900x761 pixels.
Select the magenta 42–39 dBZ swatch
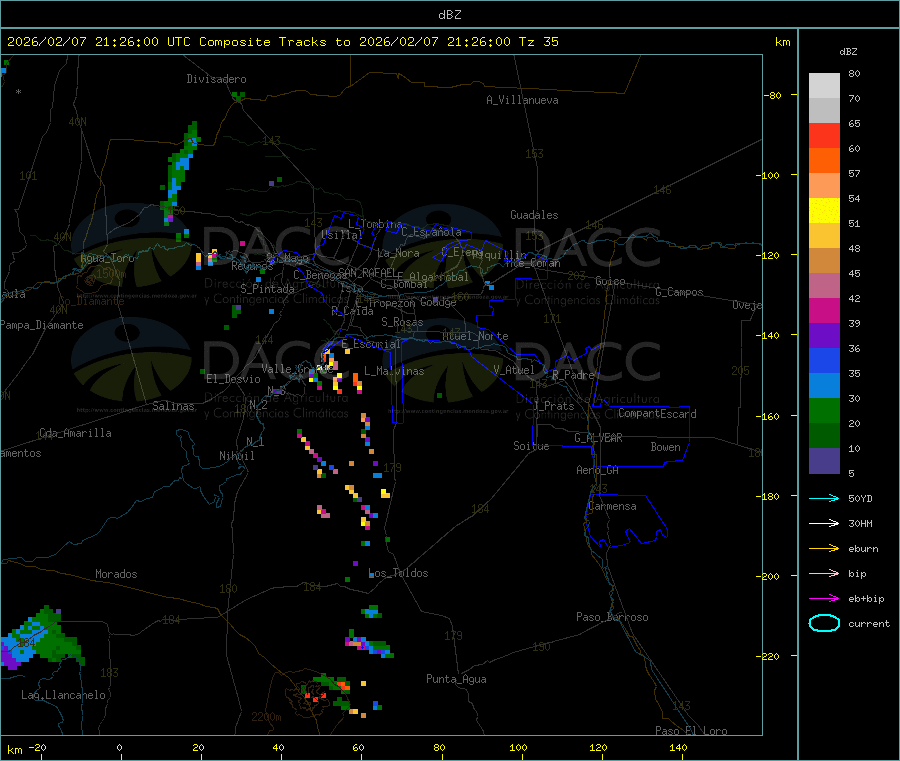(x=824, y=310)
